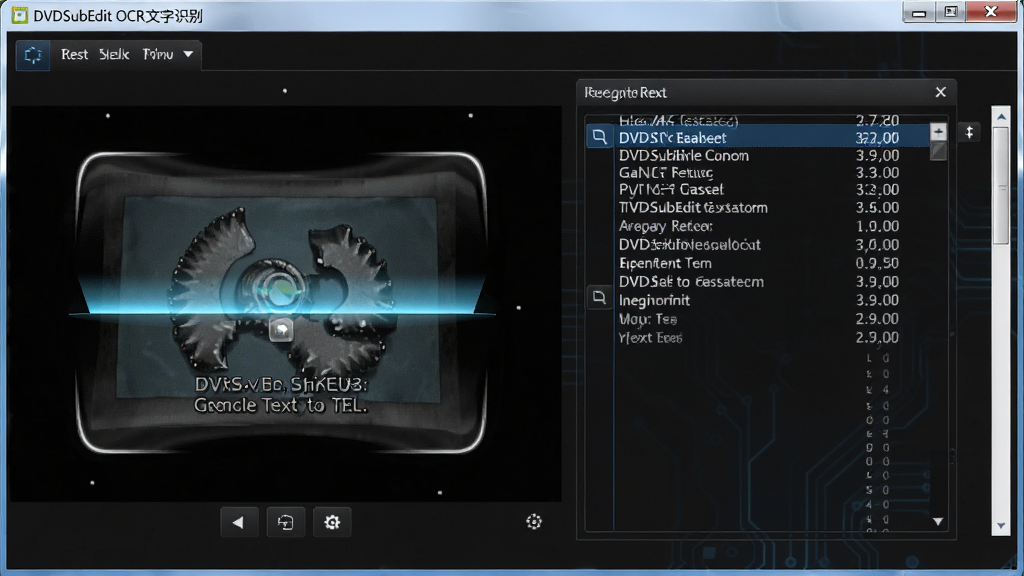1024x576 pixels.
Task: Click the 322.00 value in highlighted row
Action: (x=877, y=138)
